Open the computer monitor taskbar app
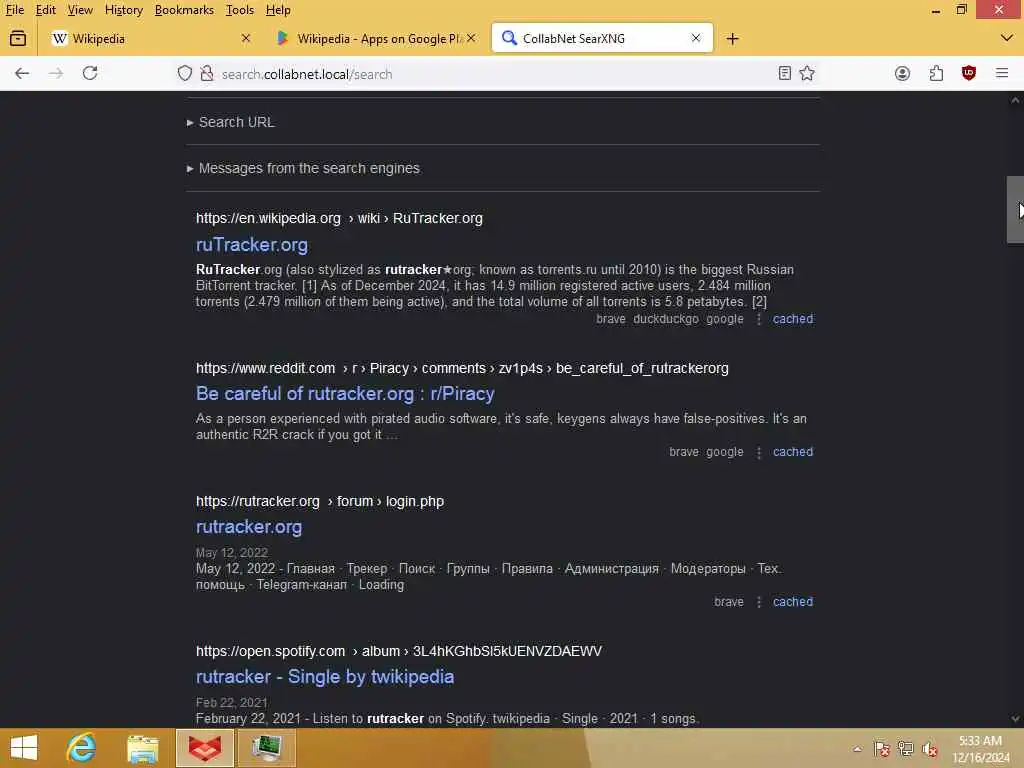This screenshot has width=1024, height=768. [266, 748]
